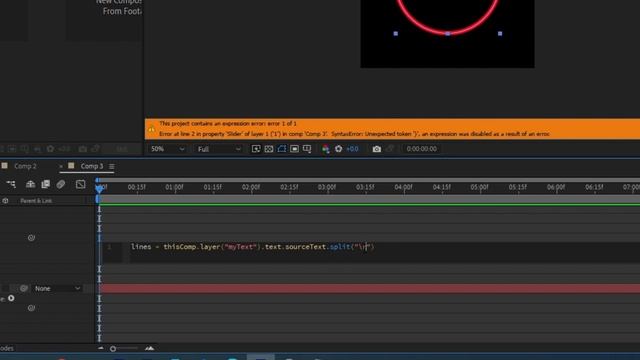Click the expression error message banner
Screen dimensions: 640x360
click(x=392, y=129)
